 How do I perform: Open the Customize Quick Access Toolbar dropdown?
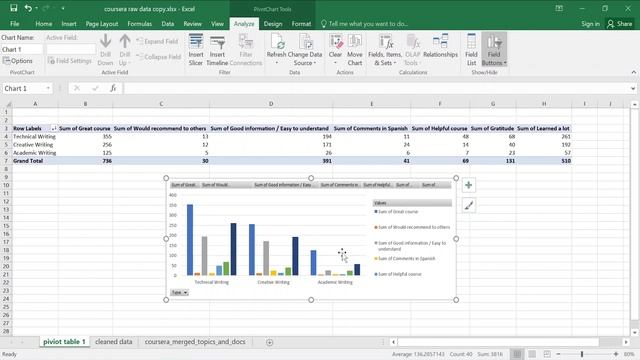[x=63, y=8]
